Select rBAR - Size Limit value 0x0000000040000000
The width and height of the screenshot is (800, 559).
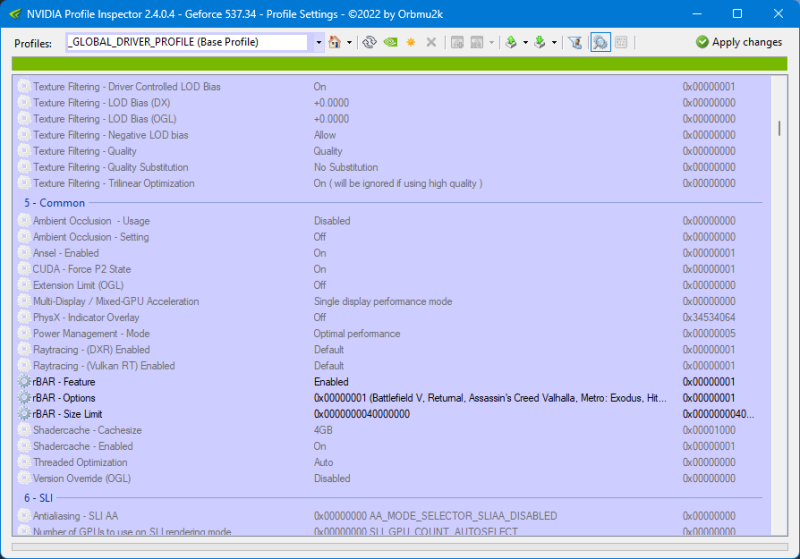(362, 414)
